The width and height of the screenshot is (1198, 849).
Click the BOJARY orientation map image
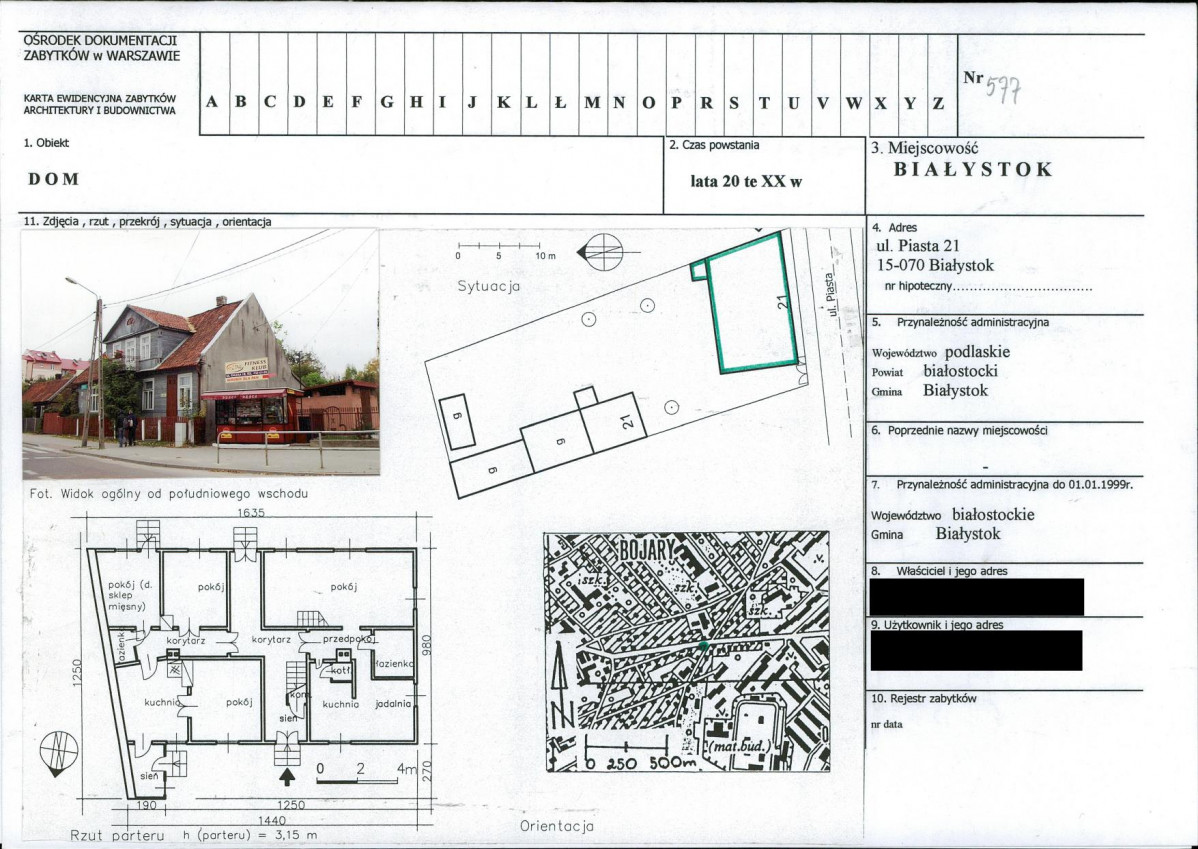pyautogui.click(x=685, y=650)
